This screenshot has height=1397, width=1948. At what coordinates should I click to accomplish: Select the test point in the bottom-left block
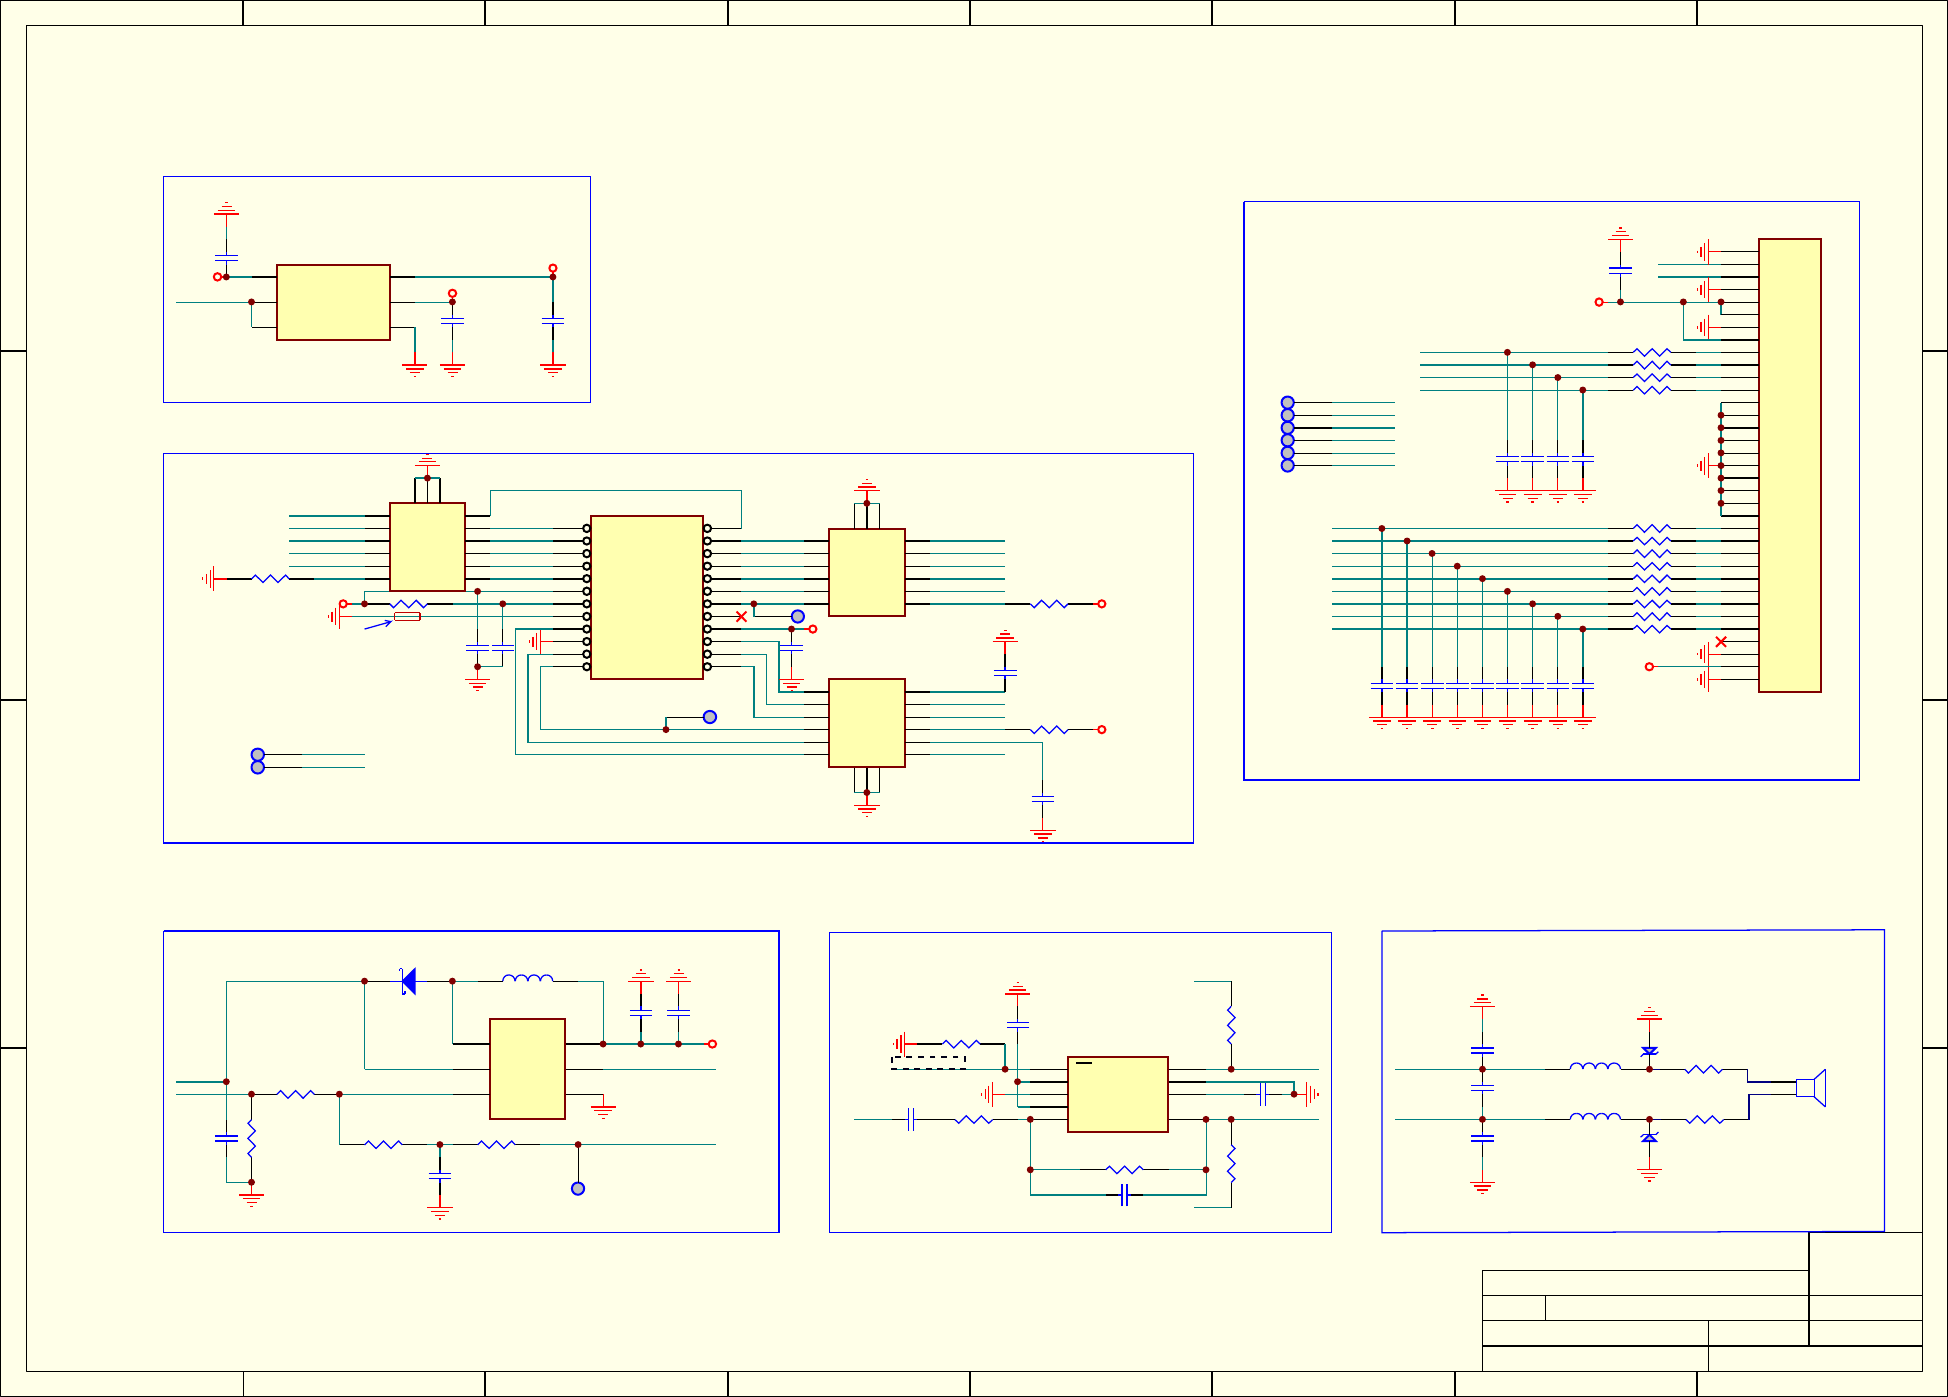(x=578, y=1188)
